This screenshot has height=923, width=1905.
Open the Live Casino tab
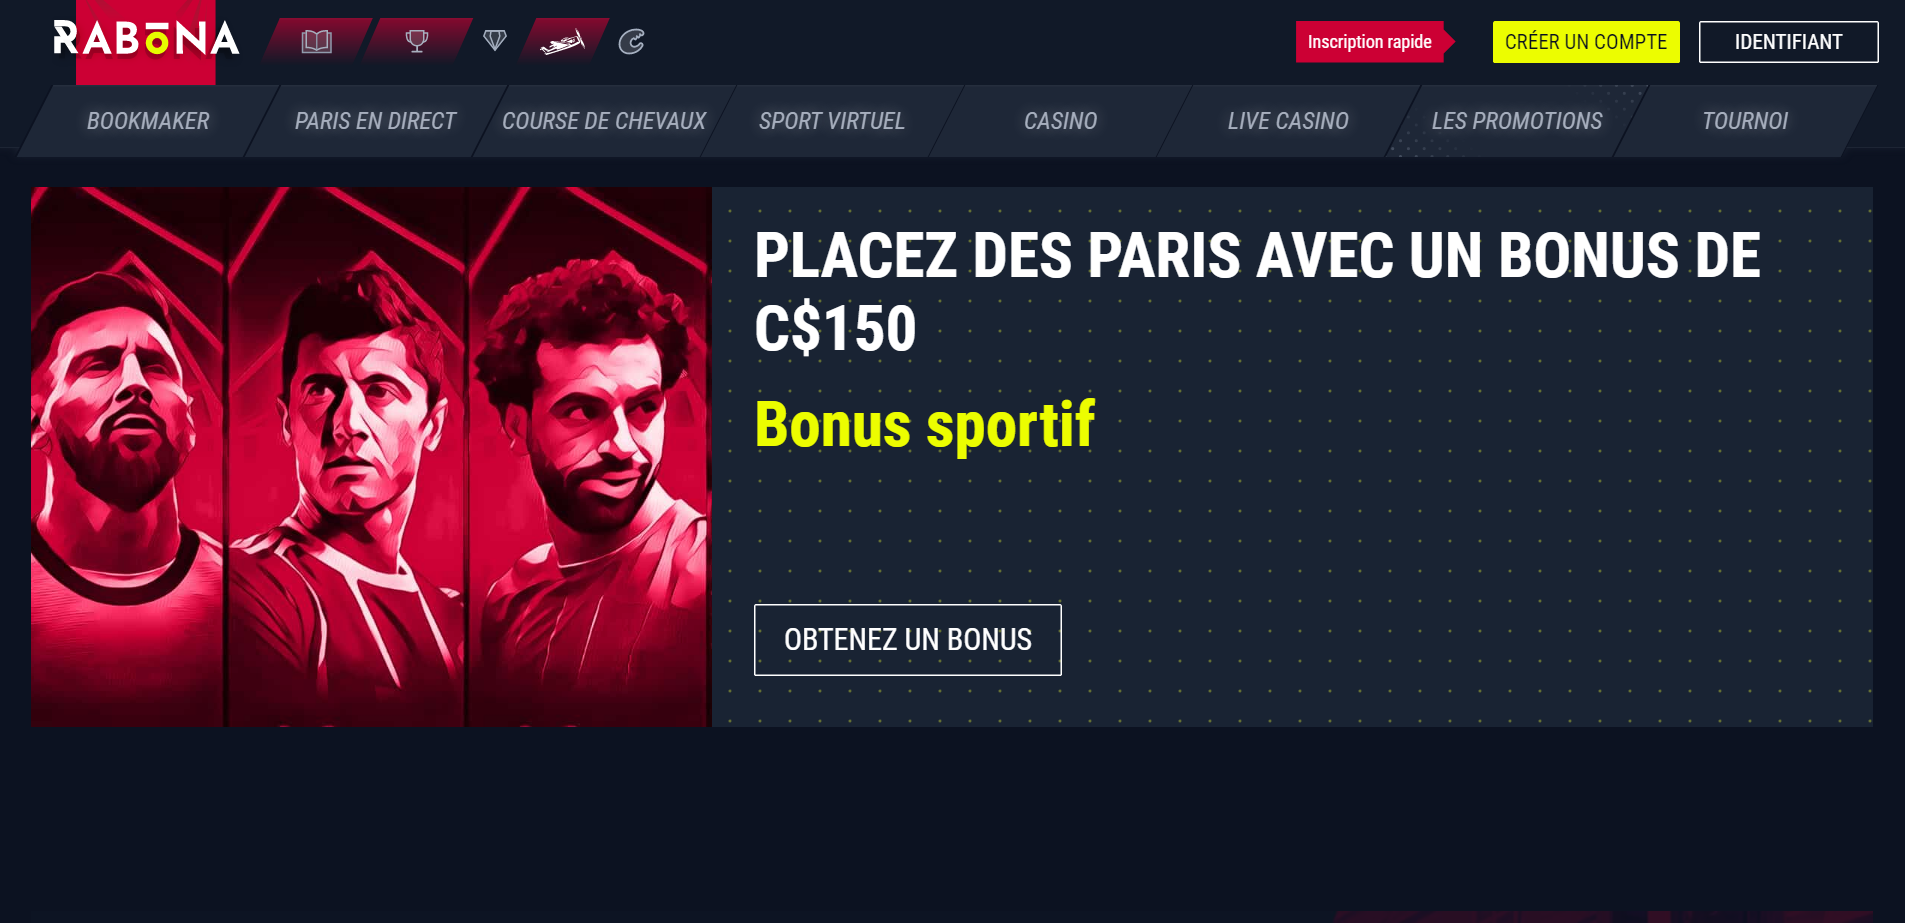1288,121
